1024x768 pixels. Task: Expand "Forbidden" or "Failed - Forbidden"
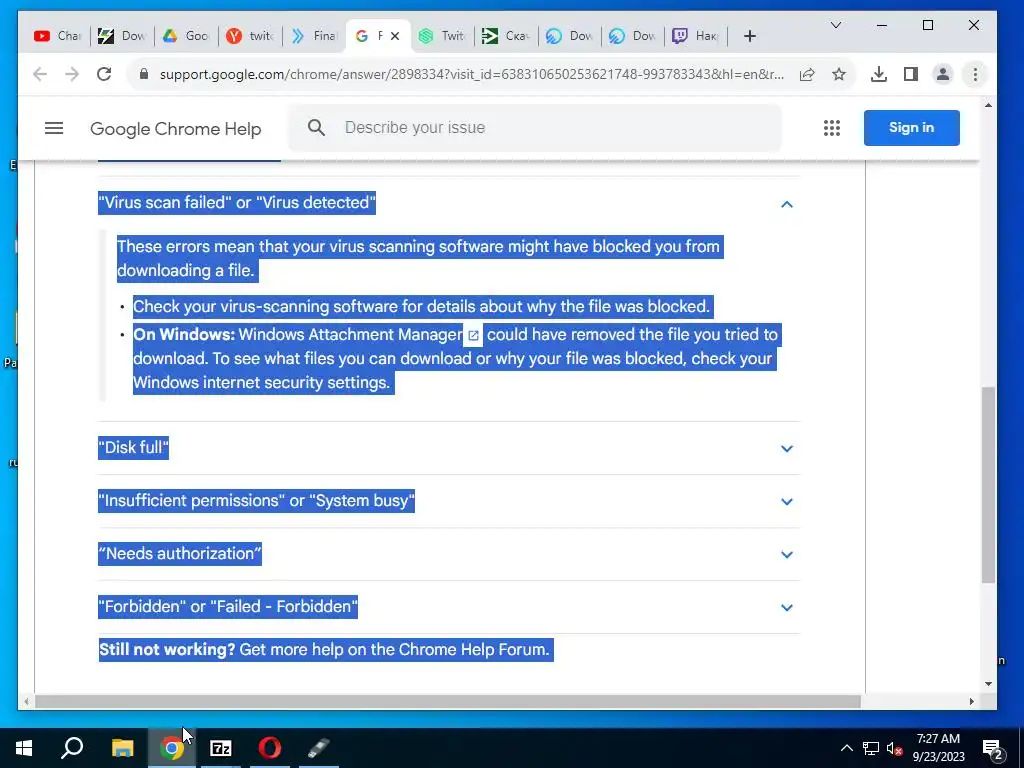[787, 607]
